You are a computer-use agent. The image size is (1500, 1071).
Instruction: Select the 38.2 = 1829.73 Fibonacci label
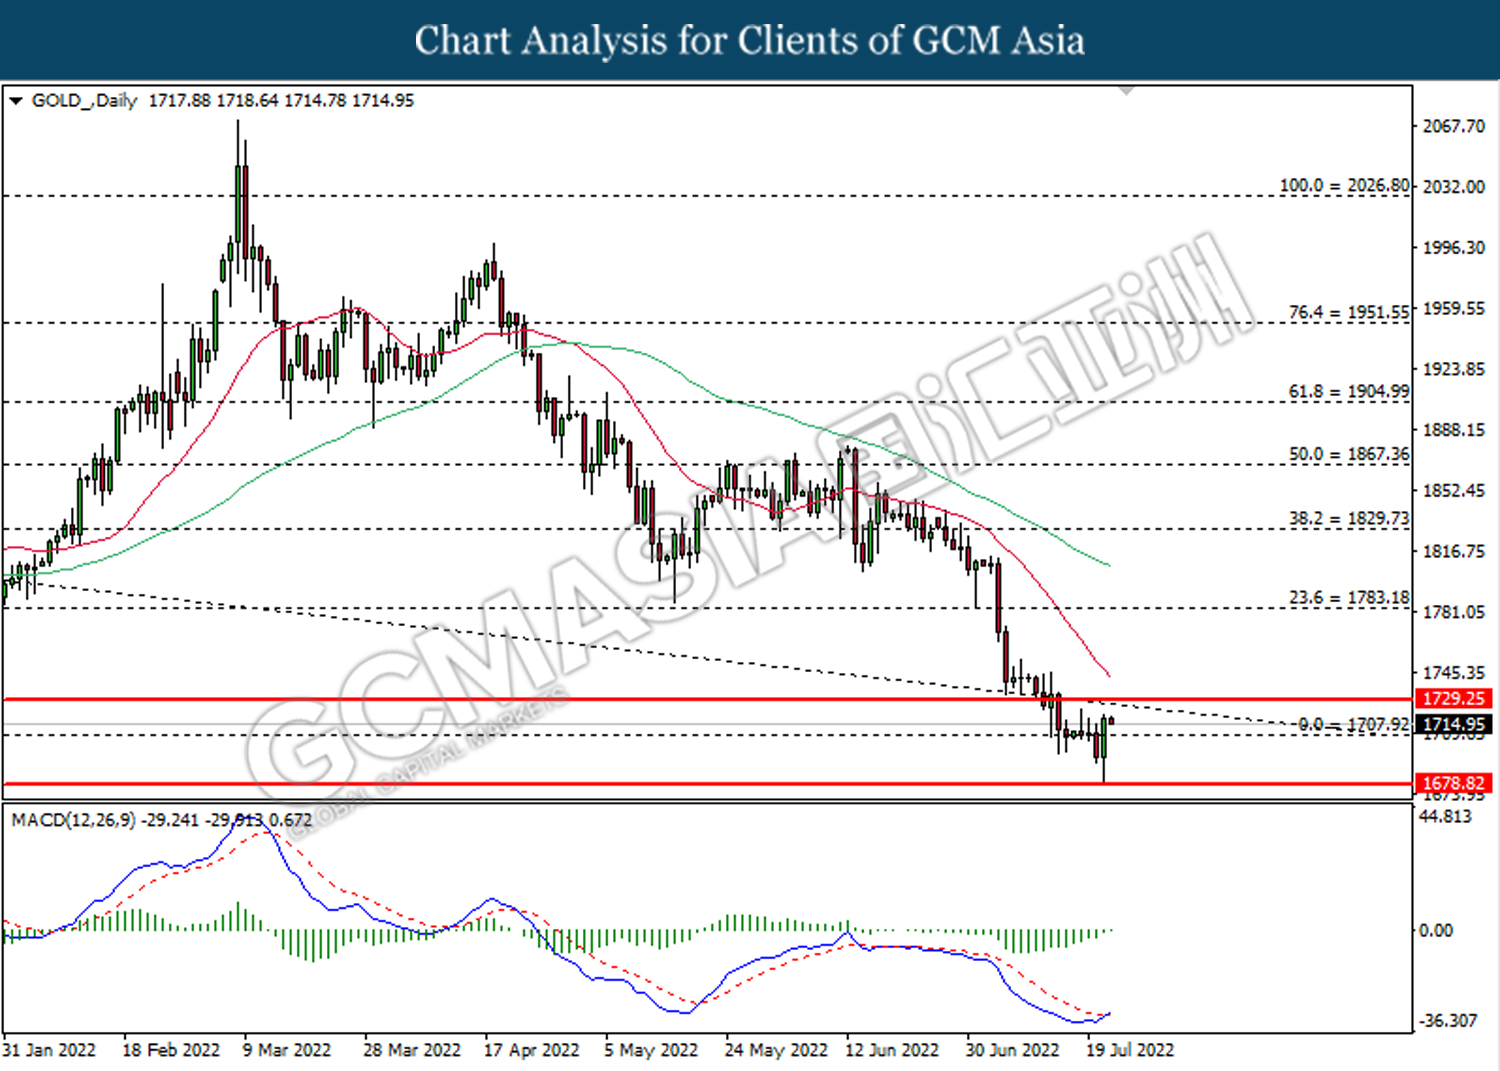pos(1349,518)
